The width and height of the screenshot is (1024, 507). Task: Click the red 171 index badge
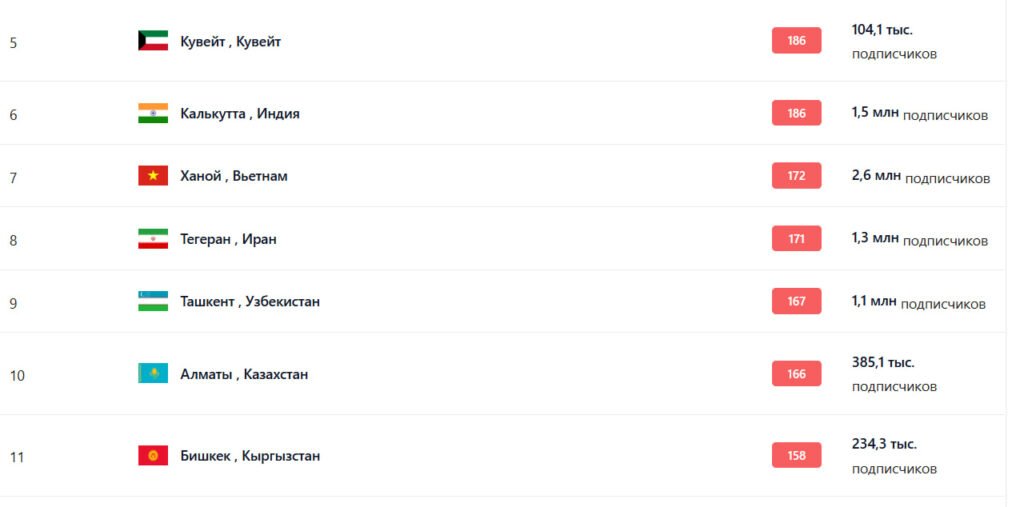[x=796, y=239]
